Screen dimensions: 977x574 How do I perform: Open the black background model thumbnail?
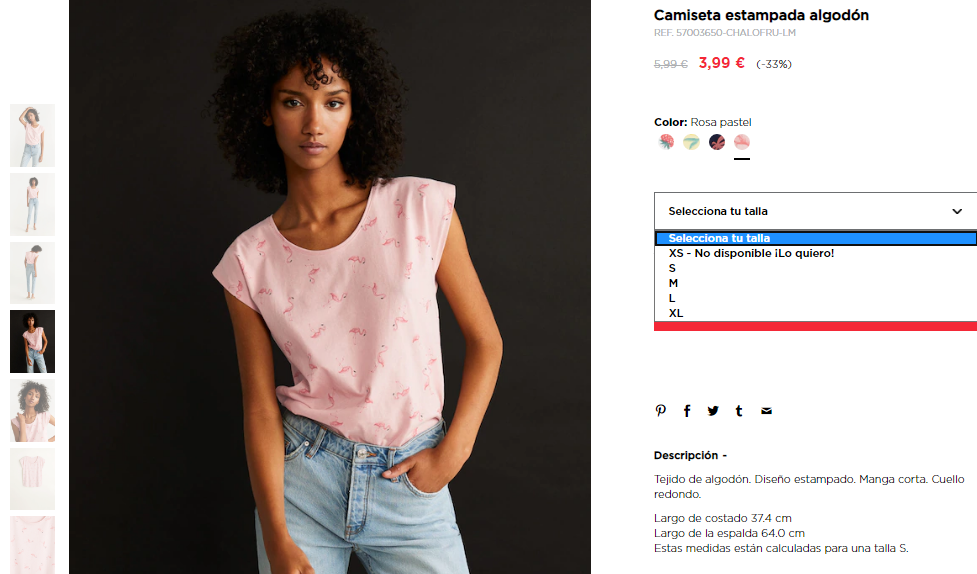(x=32, y=342)
